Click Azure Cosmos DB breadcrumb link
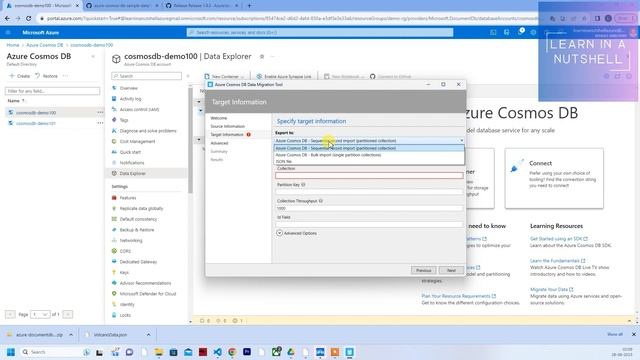The image size is (640, 360). pos(44,45)
